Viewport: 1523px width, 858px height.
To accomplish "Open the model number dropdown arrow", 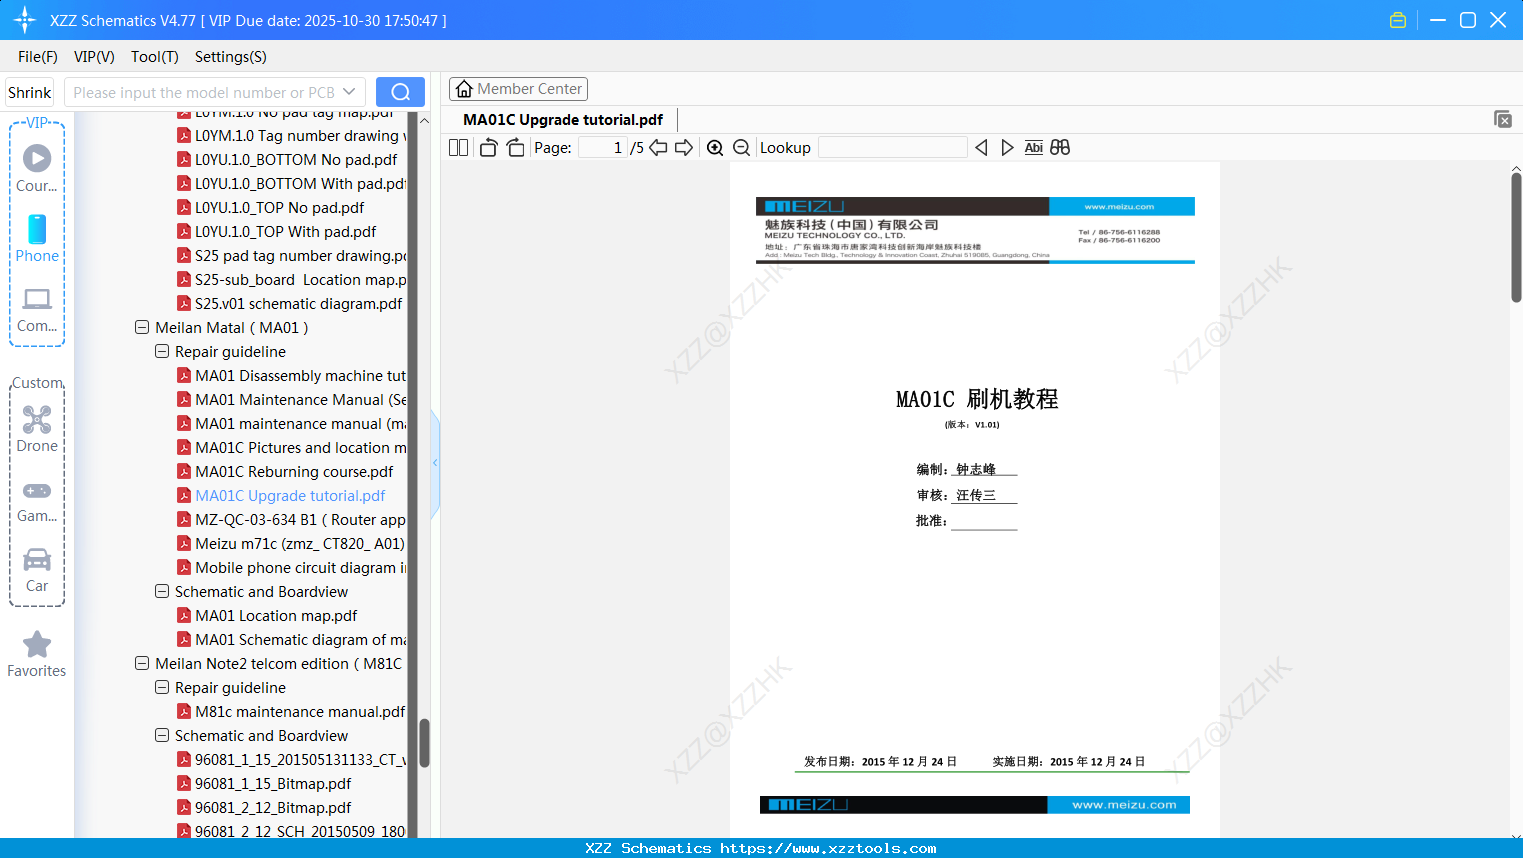I will 349,91.
